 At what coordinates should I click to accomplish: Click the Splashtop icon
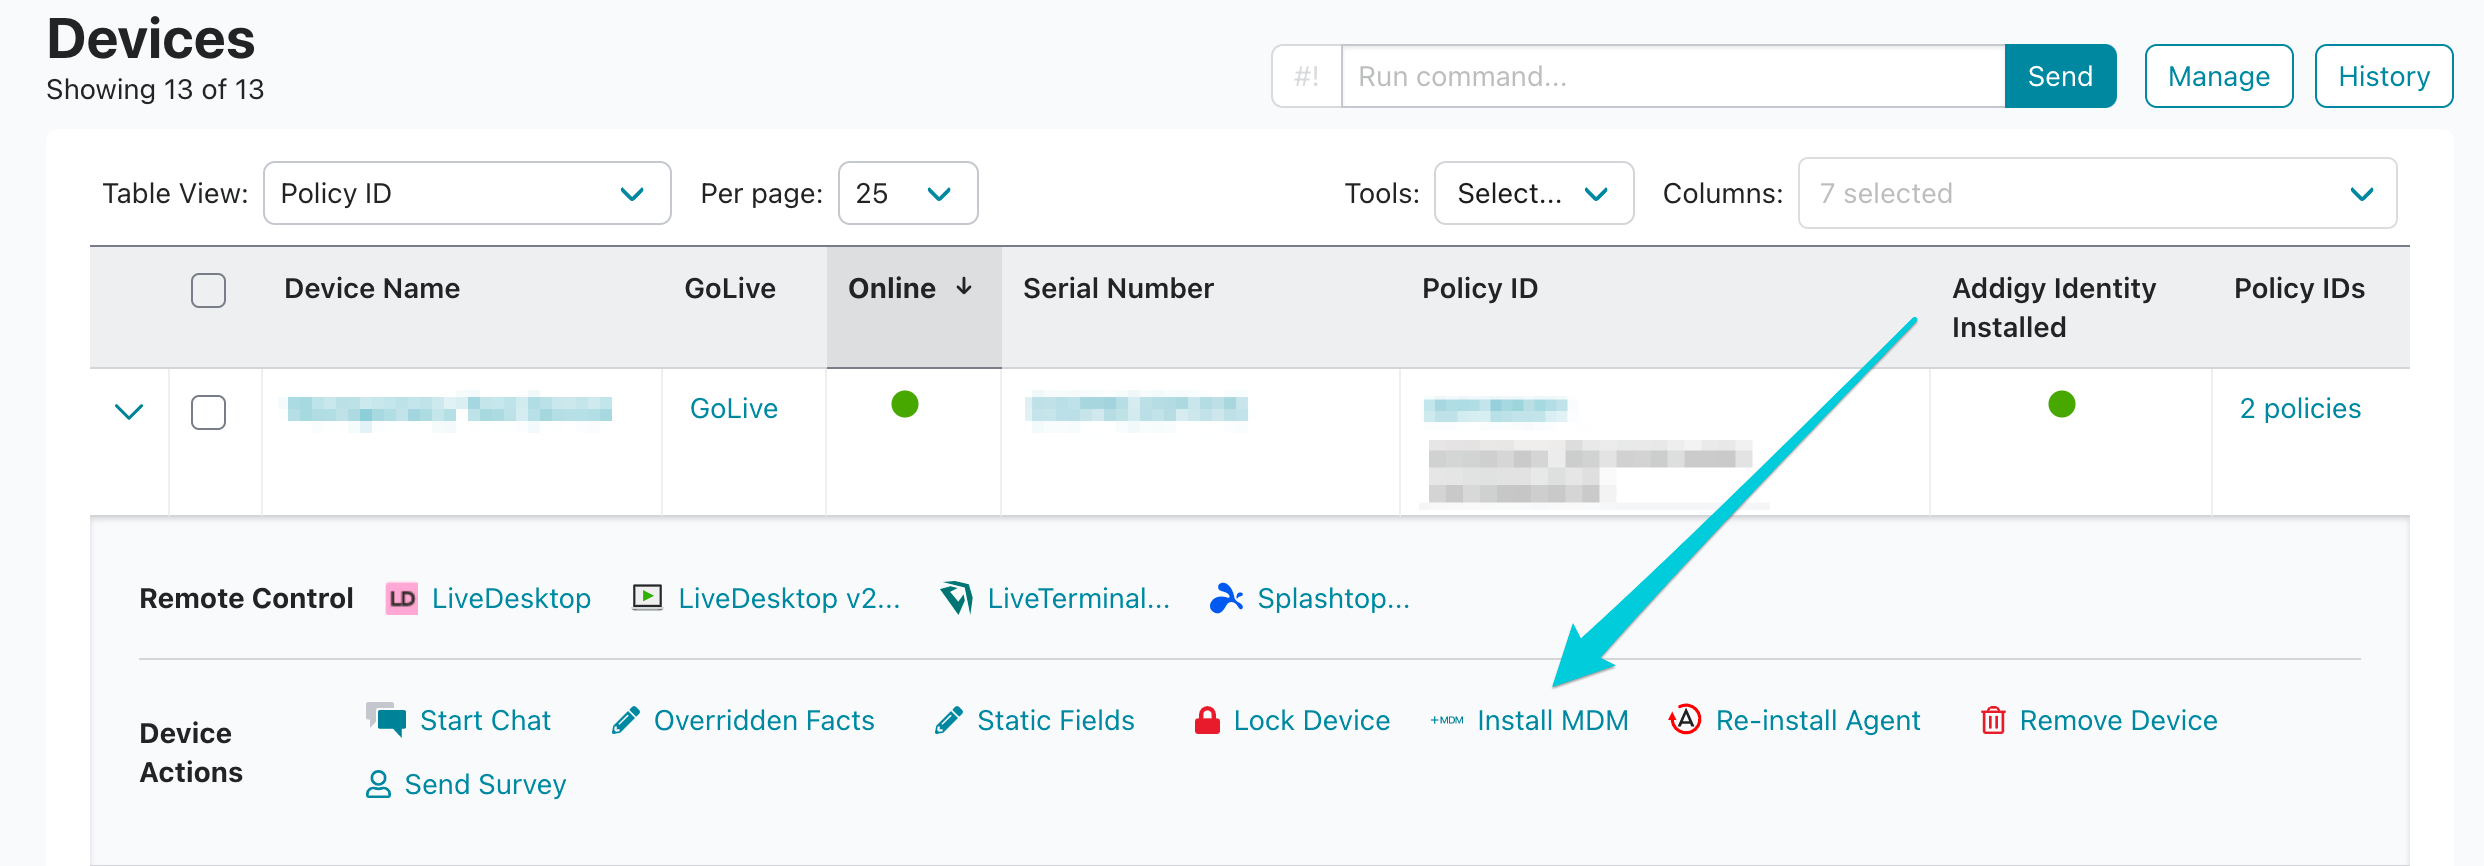(x=1226, y=598)
